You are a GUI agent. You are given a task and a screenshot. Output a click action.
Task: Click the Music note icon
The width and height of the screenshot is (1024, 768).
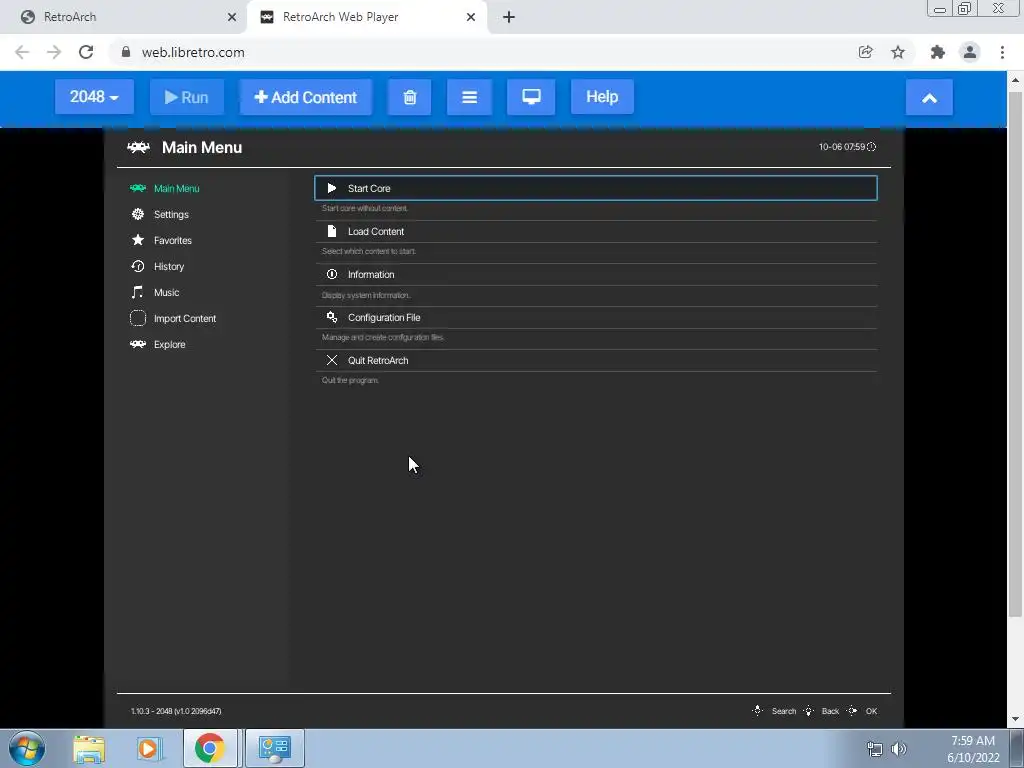(x=137, y=292)
